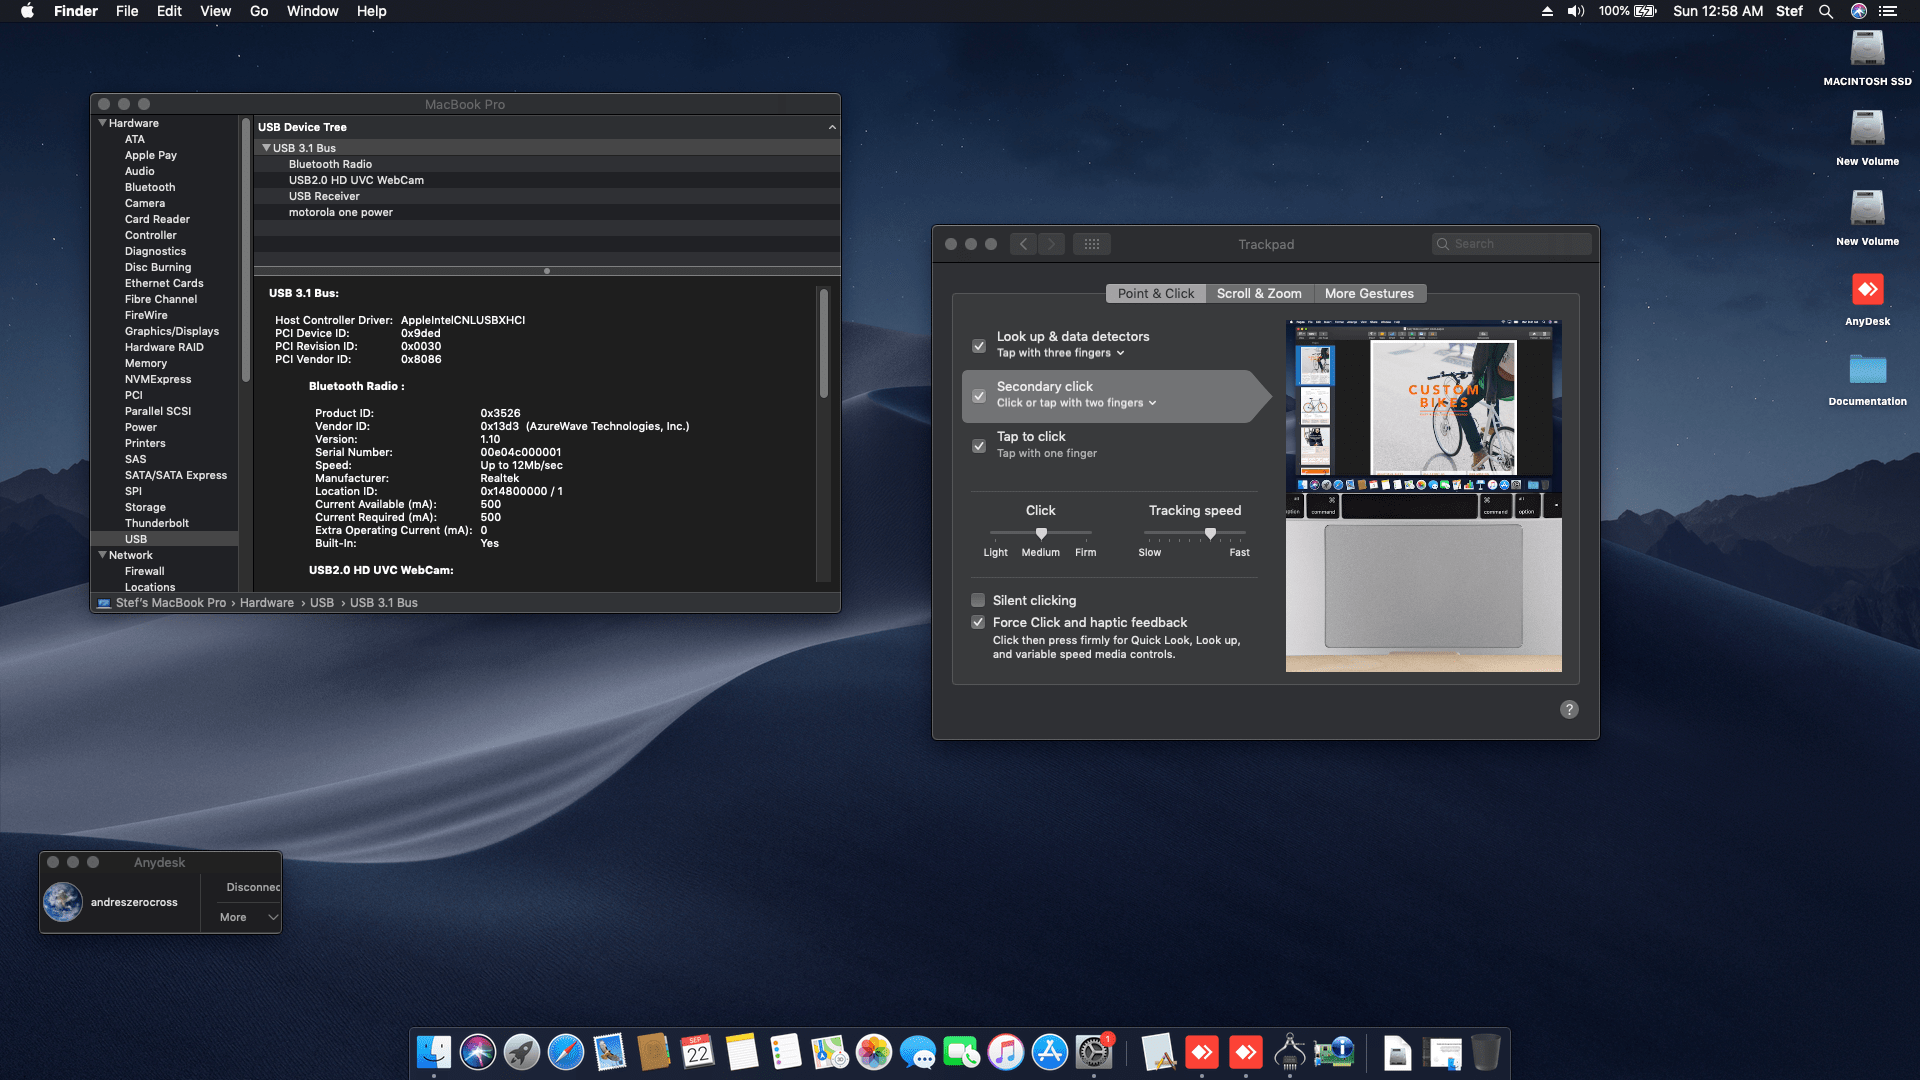Click the Trackpad help question mark
The width and height of the screenshot is (1920, 1080).
[1569, 709]
